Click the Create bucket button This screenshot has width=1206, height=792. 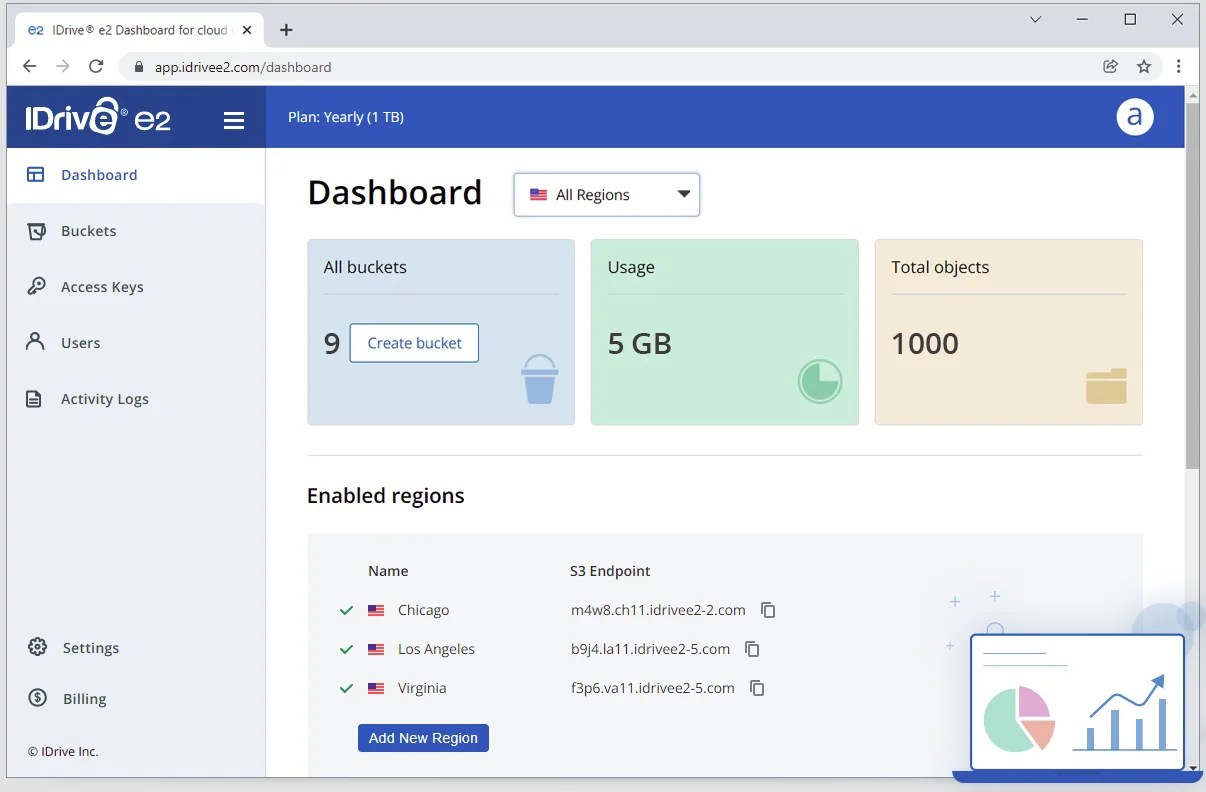[414, 343]
